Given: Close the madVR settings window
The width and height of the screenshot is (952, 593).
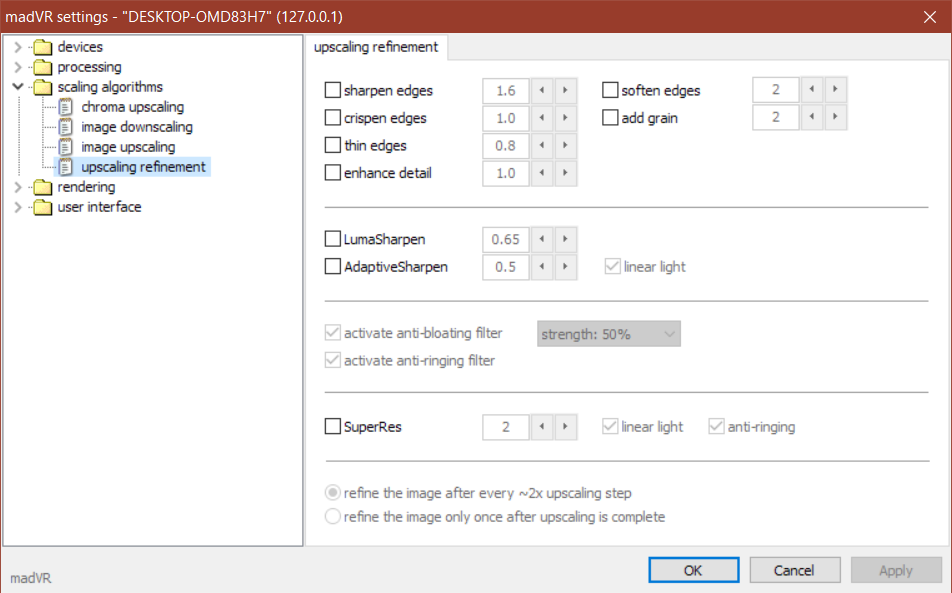Looking at the screenshot, I should pyautogui.click(x=930, y=16).
